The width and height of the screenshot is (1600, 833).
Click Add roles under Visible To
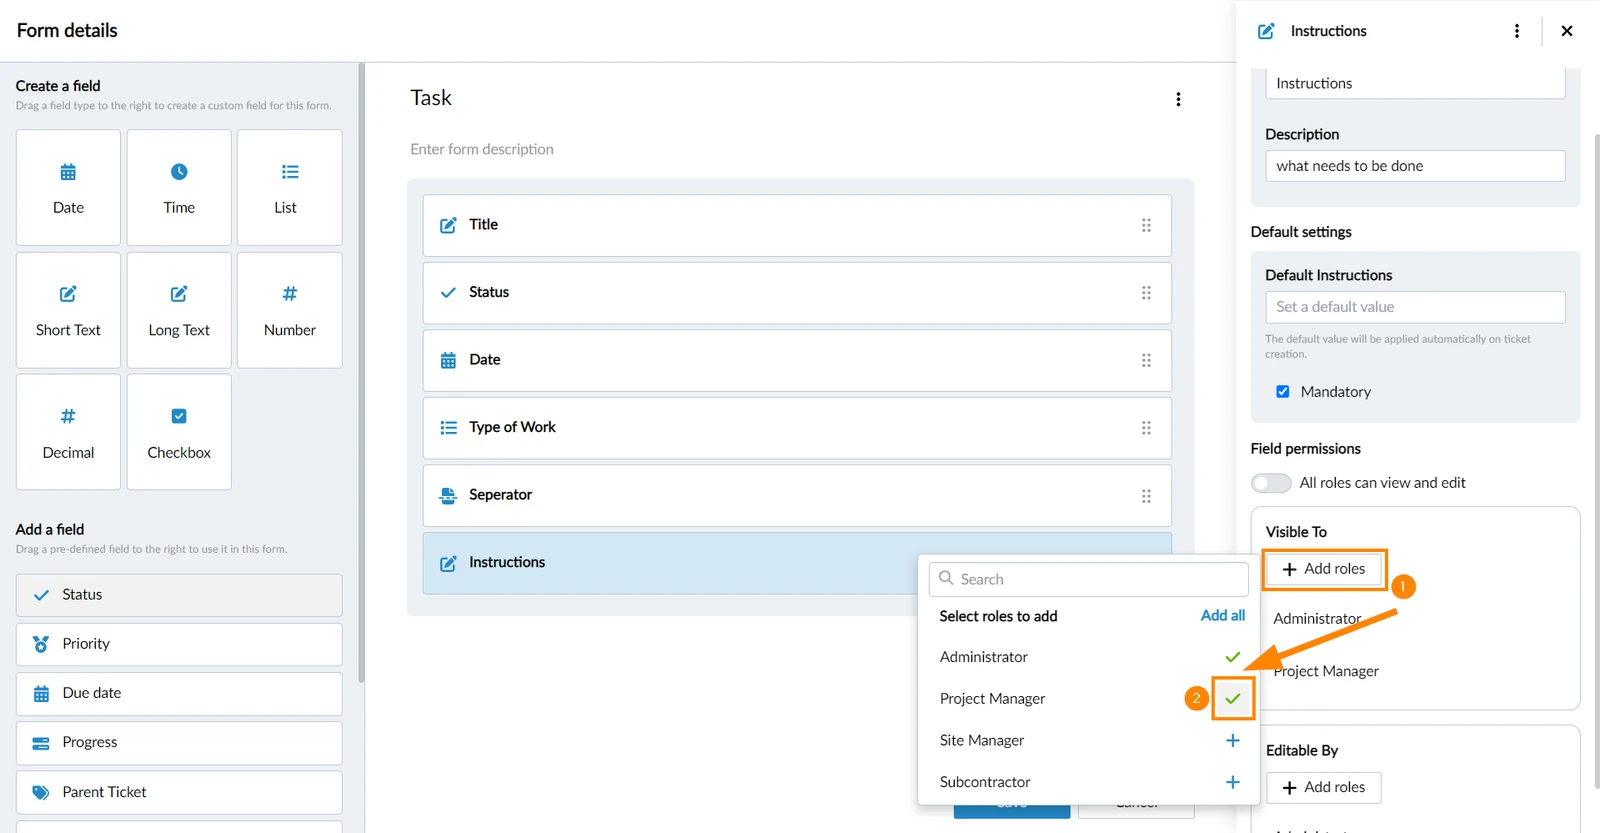[1323, 569]
